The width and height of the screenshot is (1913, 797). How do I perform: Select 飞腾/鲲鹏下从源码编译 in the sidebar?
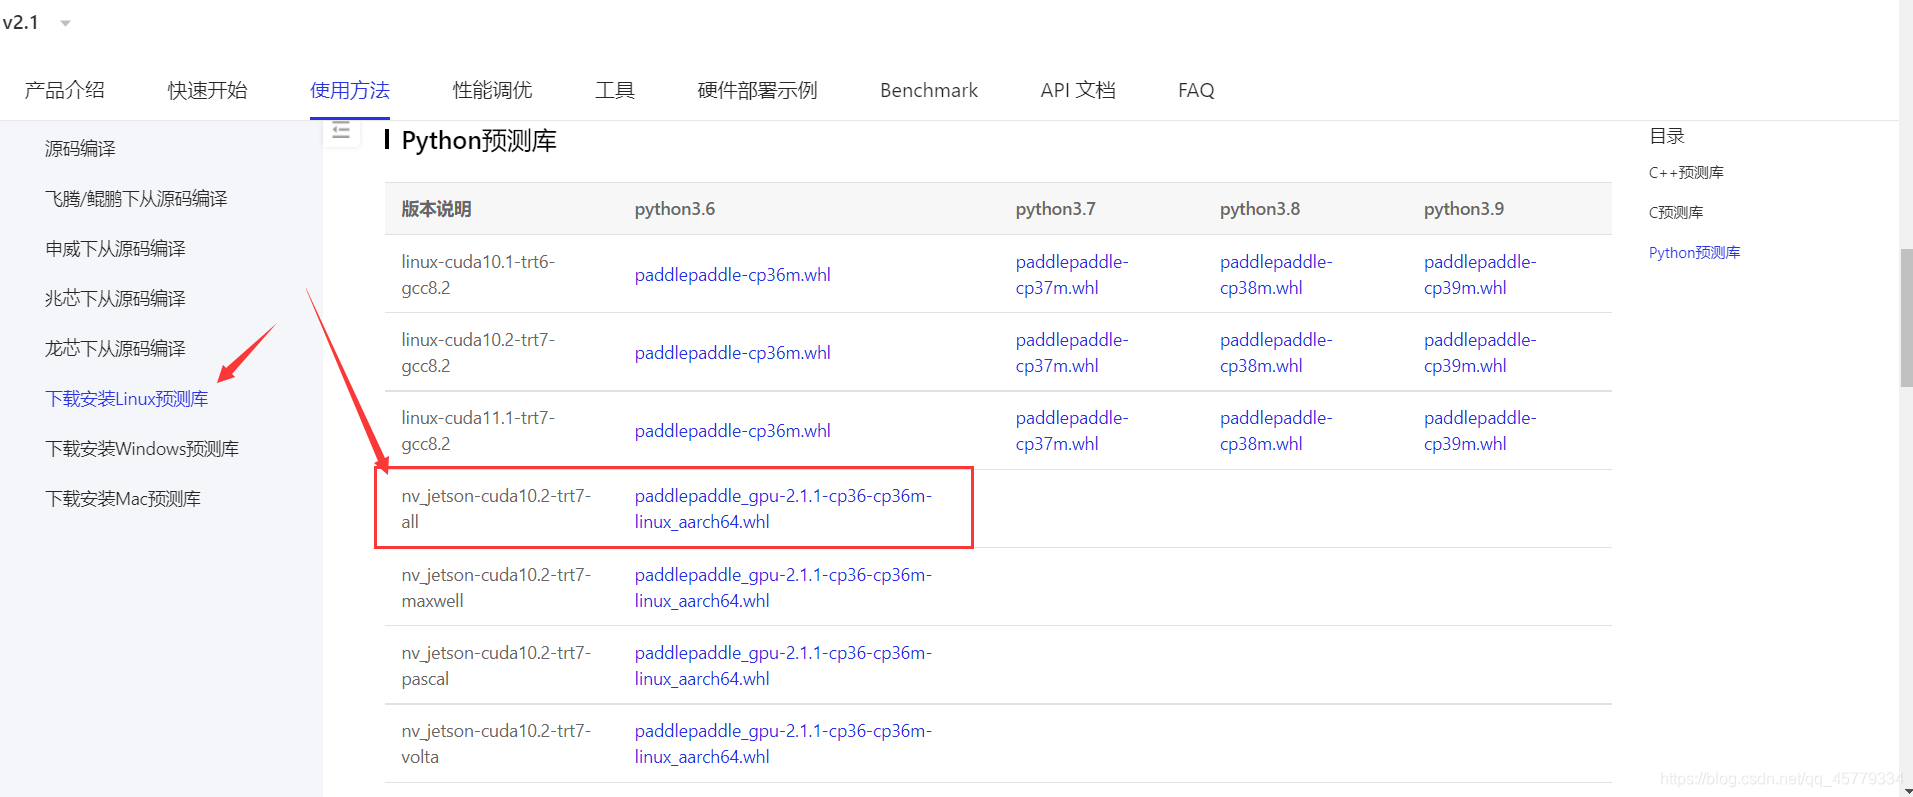pos(136,199)
